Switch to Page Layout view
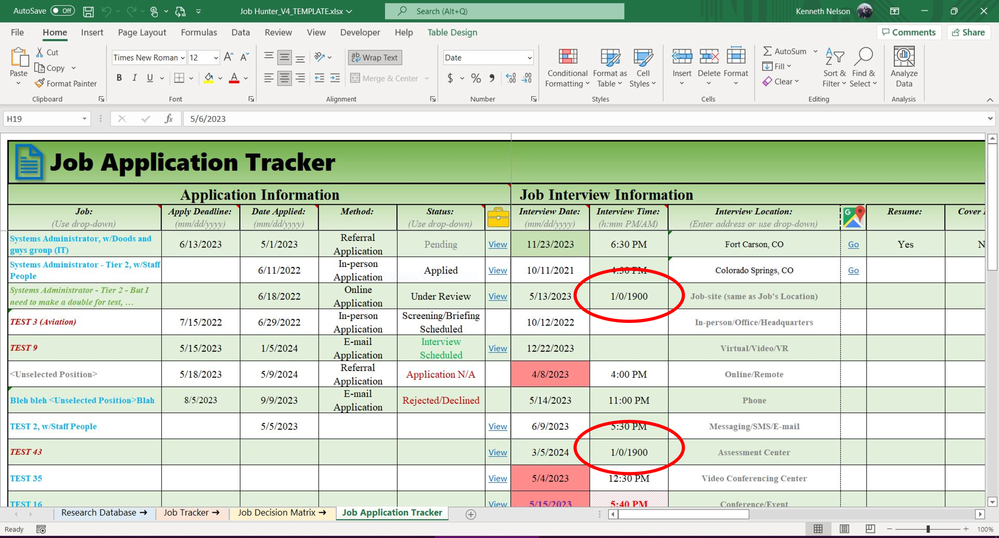 point(844,529)
